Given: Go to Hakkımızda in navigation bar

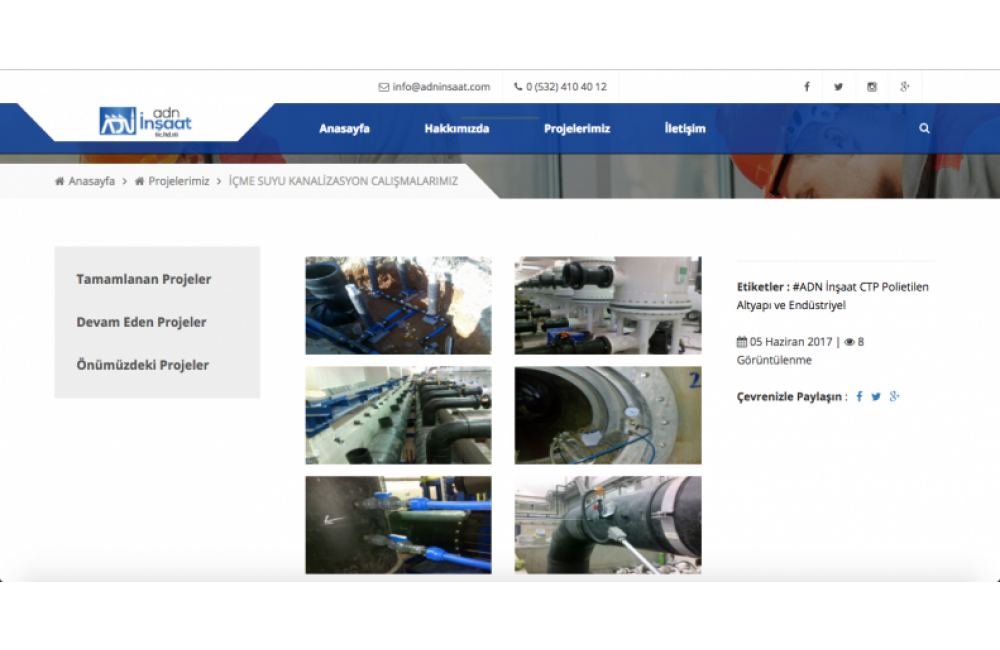Looking at the screenshot, I should click(456, 129).
